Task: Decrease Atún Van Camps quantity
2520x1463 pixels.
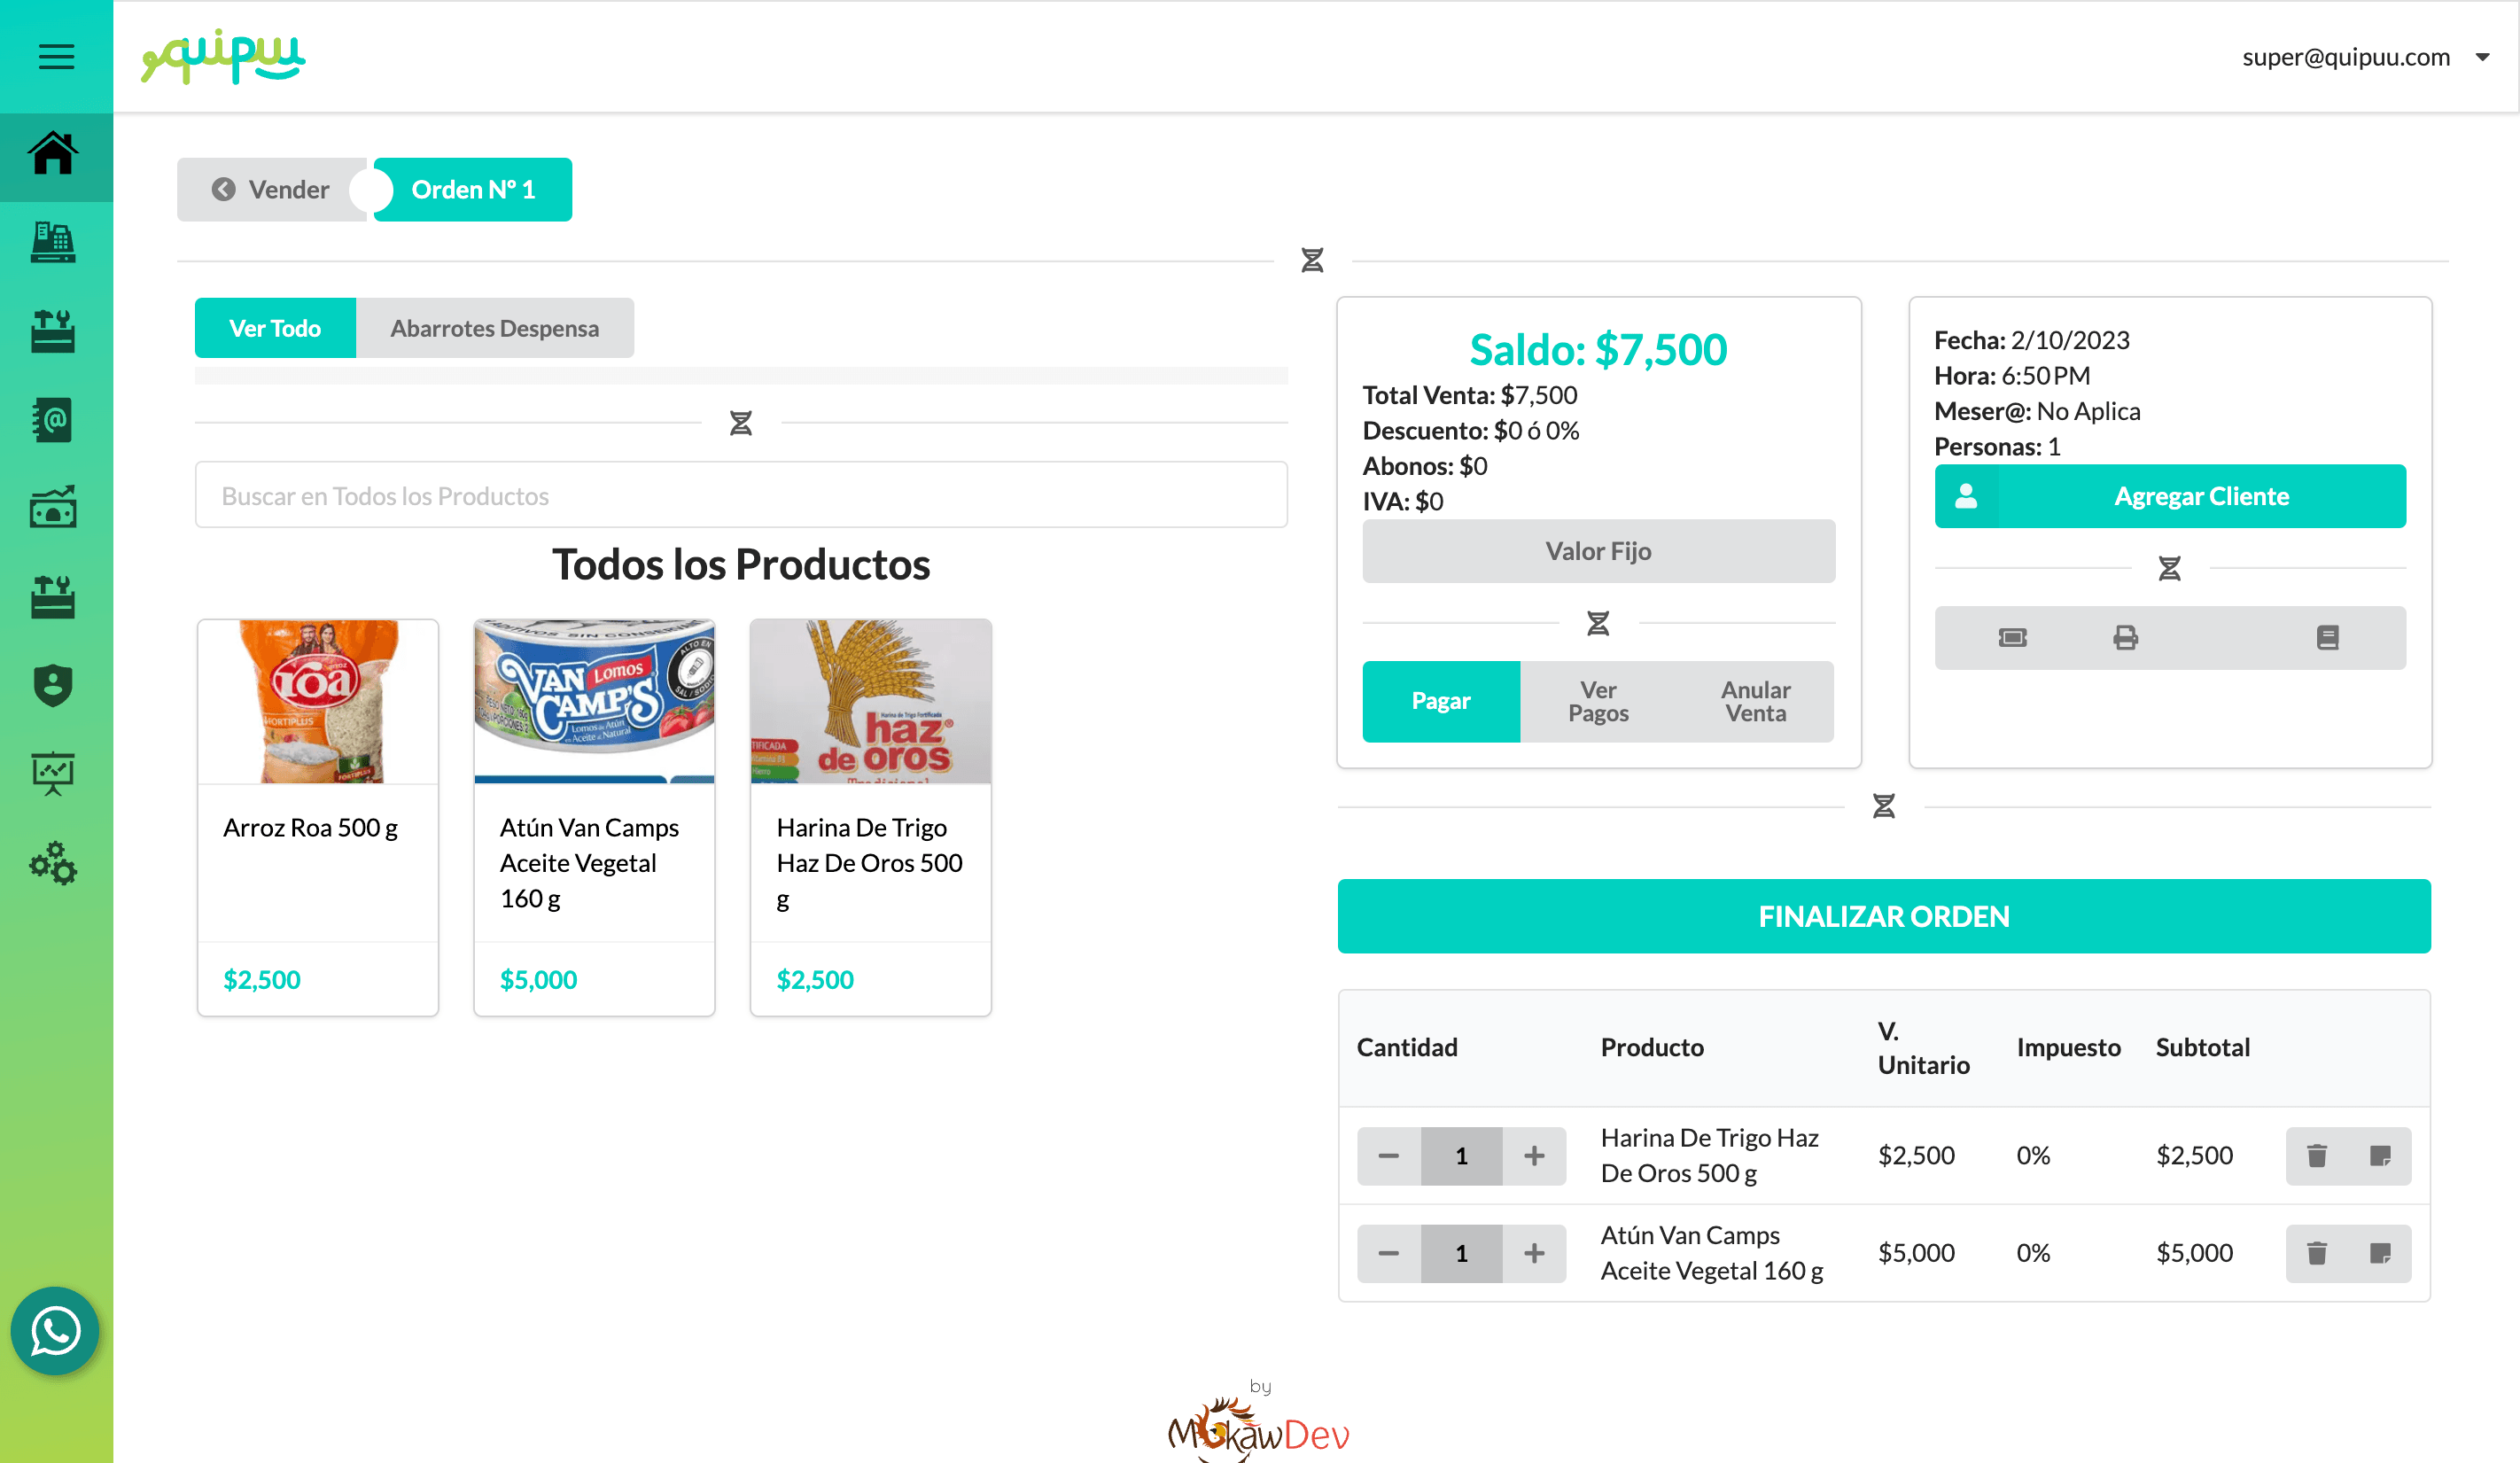Action: click(x=1388, y=1253)
